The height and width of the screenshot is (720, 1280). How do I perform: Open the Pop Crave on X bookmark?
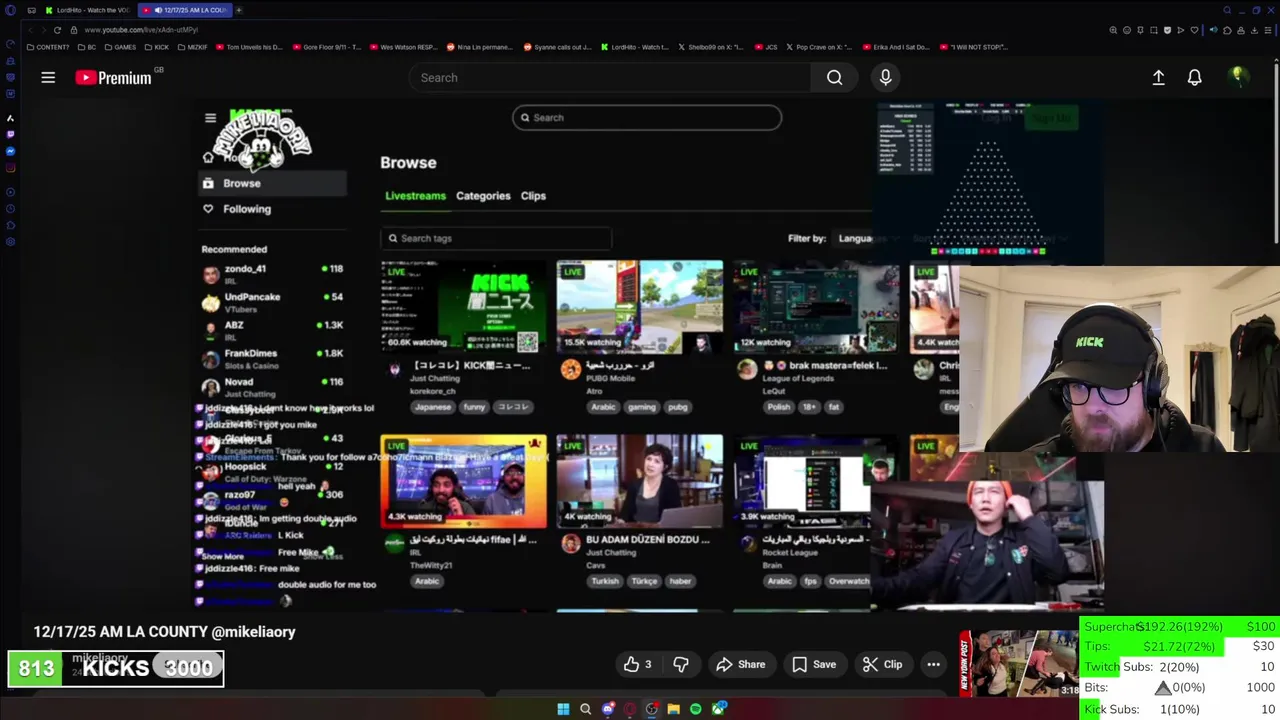(x=819, y=47)
